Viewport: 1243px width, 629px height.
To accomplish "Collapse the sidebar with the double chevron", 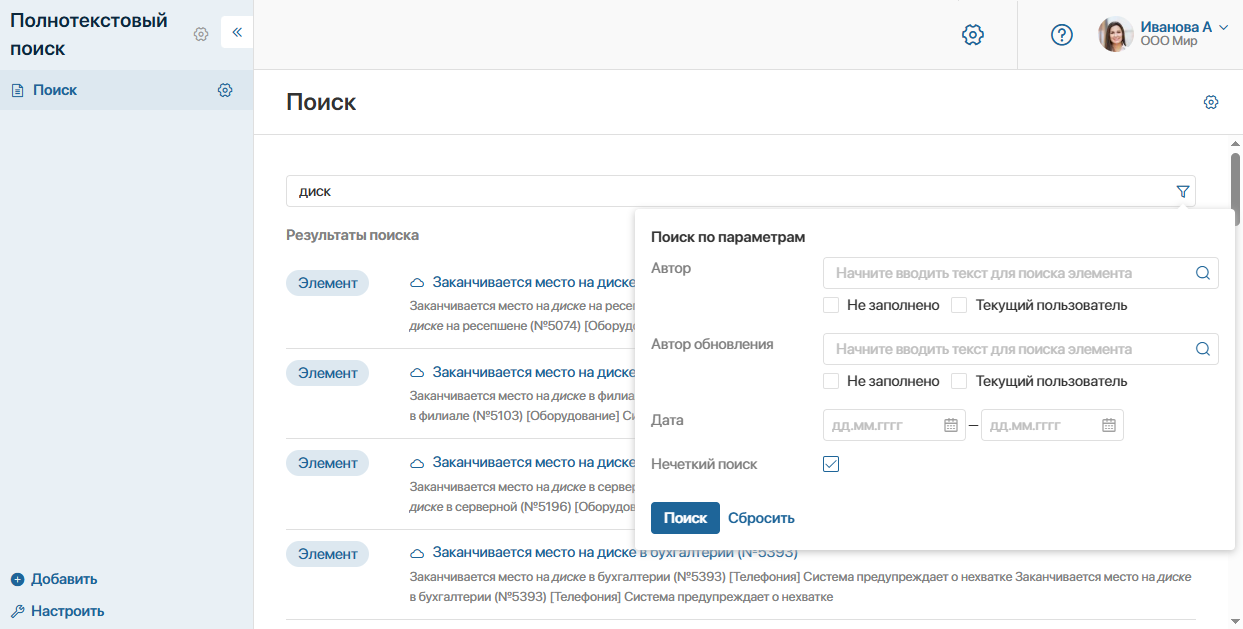I will (237, 33).
